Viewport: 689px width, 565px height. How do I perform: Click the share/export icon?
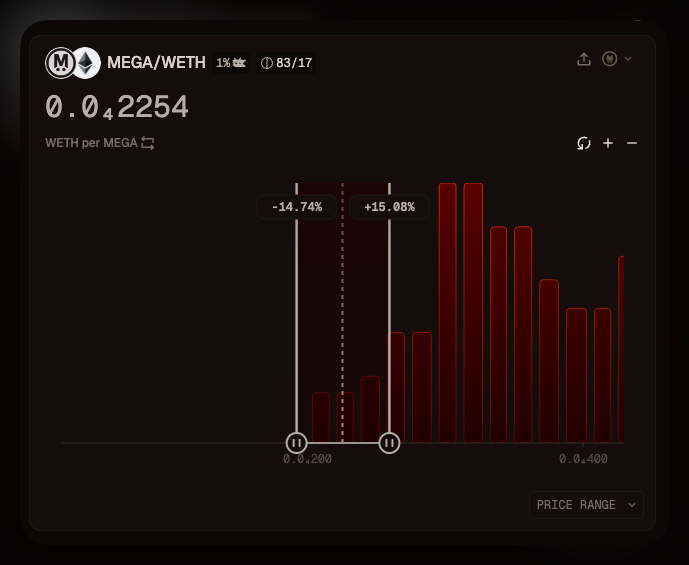pos(584,59)
